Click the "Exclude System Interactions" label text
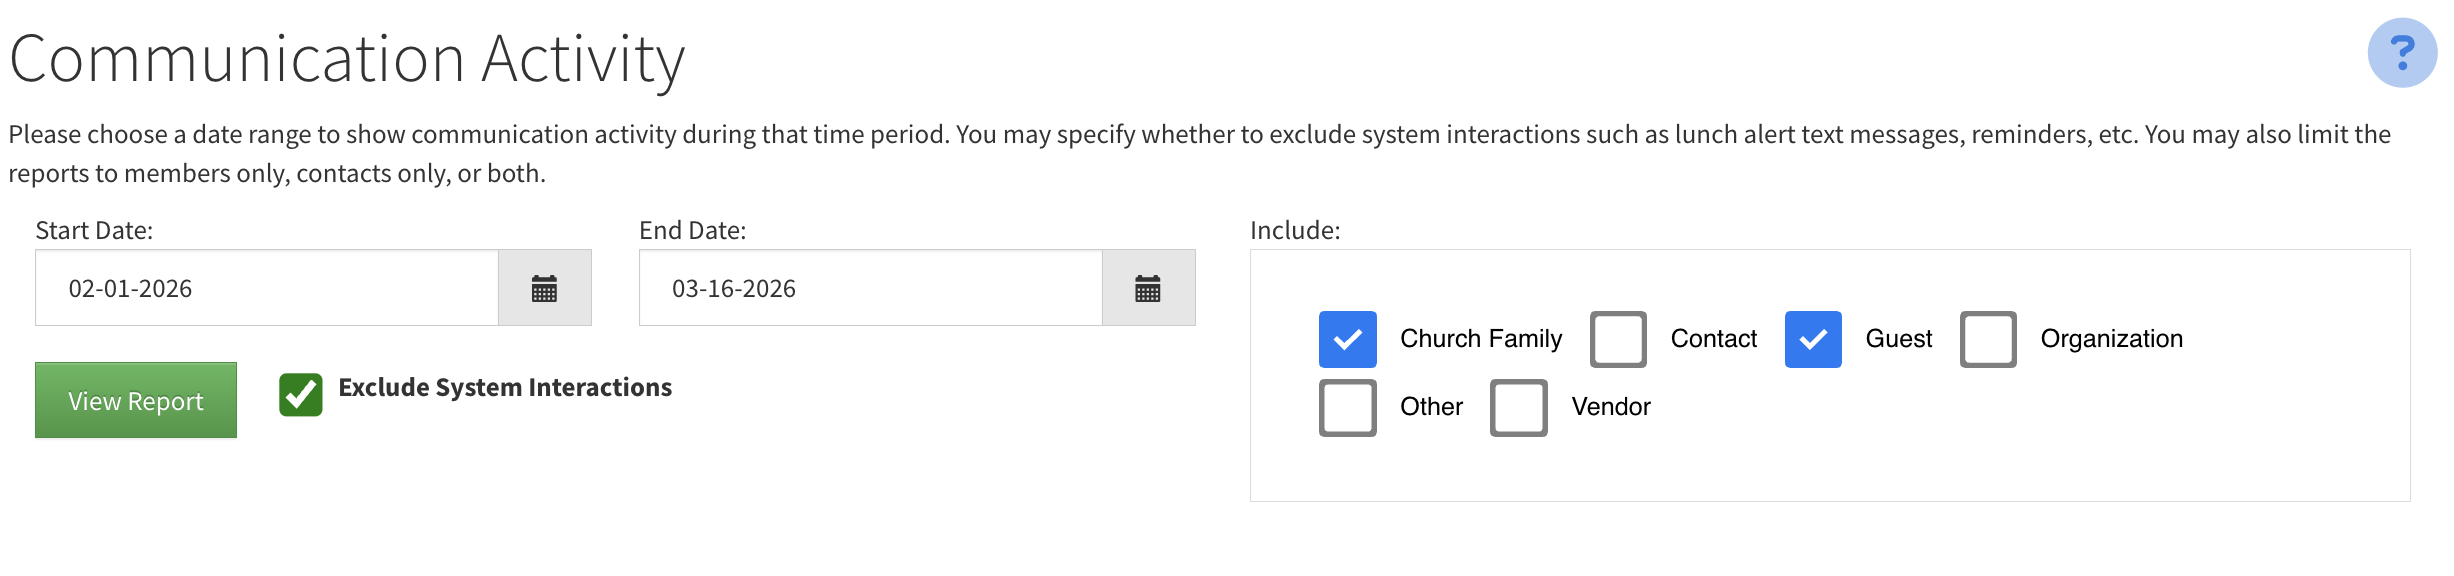 pos(505,388)
